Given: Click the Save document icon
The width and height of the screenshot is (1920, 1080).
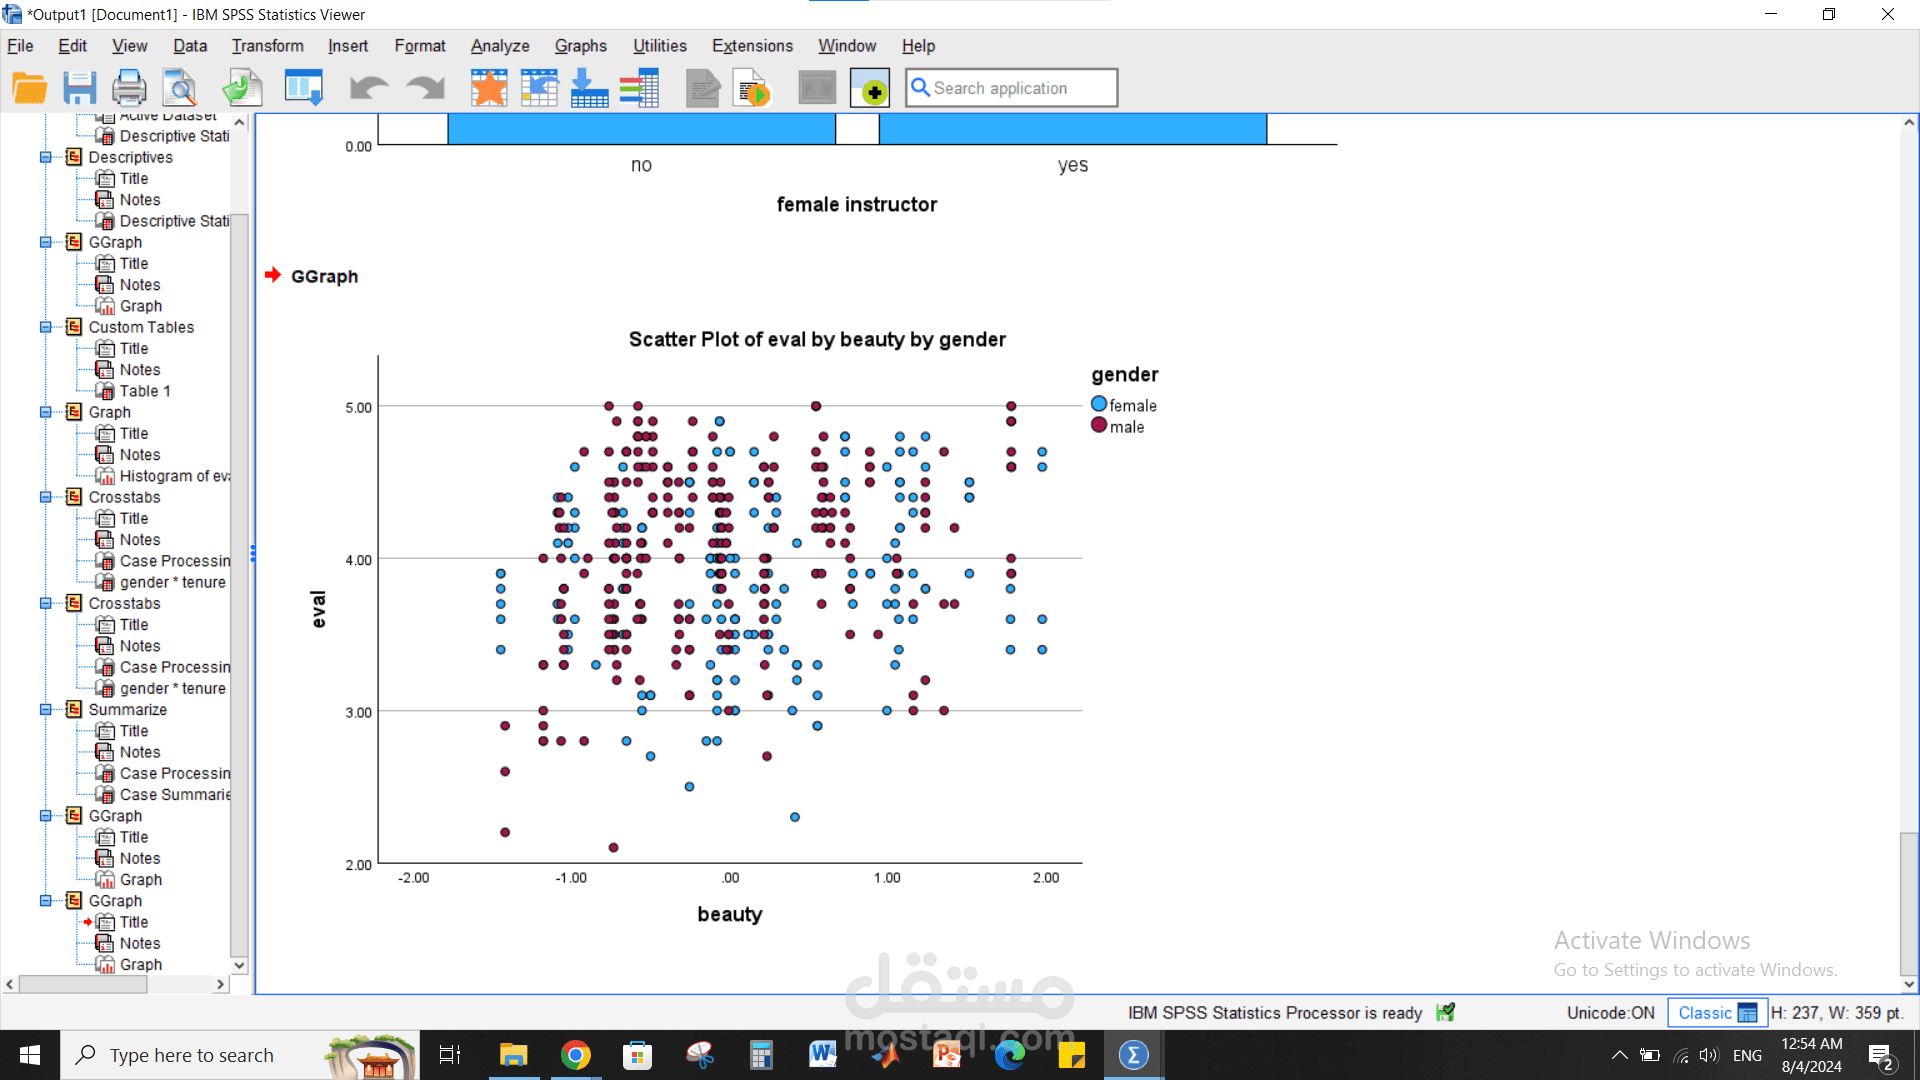Looking at the screenshot, I should pyautogui.click(x=79, y=88).
